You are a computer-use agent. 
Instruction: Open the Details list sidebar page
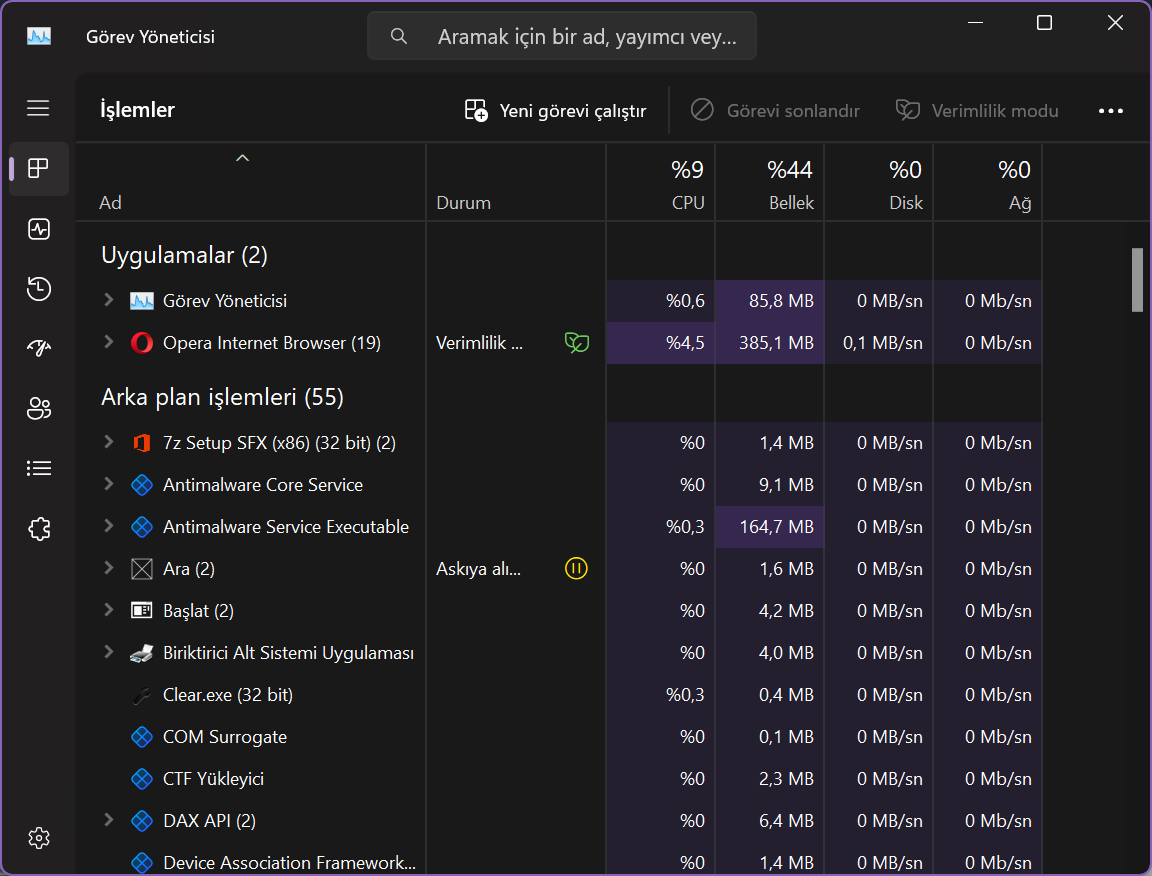pos(38,468)
